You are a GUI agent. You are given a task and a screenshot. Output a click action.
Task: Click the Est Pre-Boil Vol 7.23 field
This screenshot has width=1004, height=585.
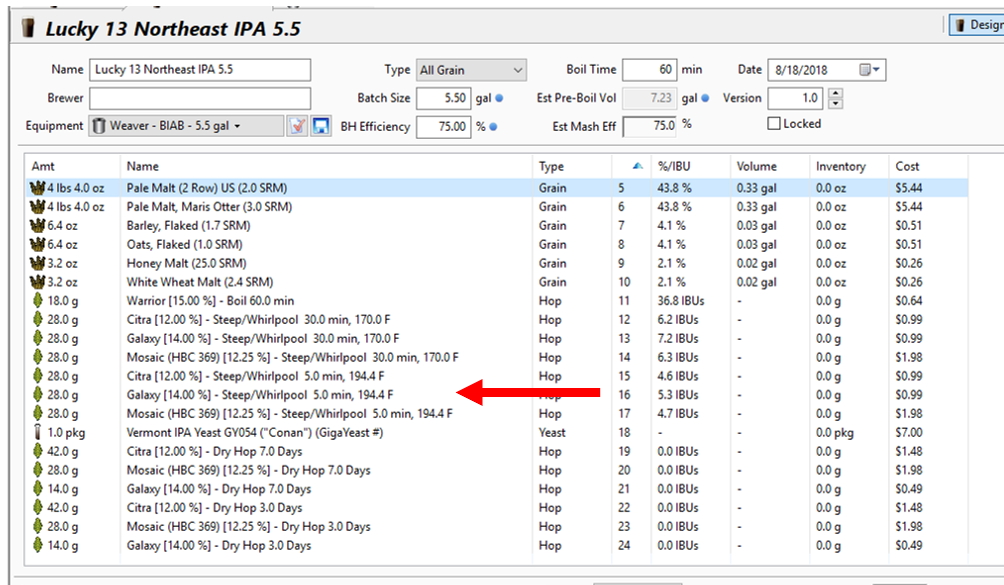click(x=650, y=99)
